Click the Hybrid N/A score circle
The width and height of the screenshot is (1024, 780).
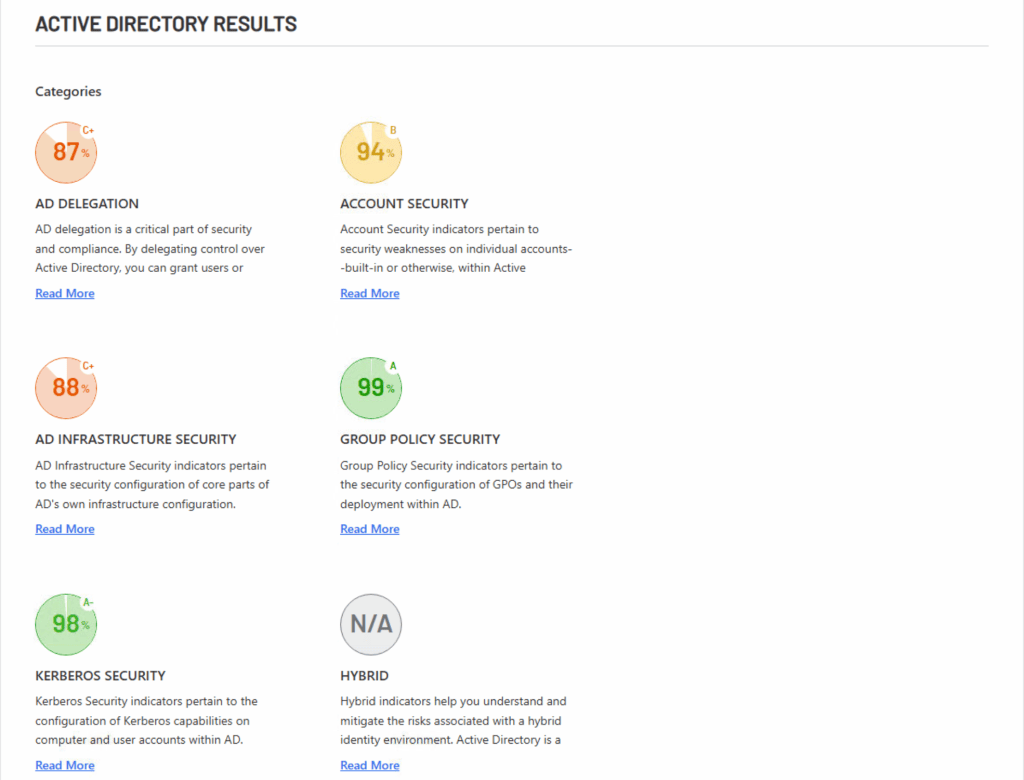click(x=371, y=624)
